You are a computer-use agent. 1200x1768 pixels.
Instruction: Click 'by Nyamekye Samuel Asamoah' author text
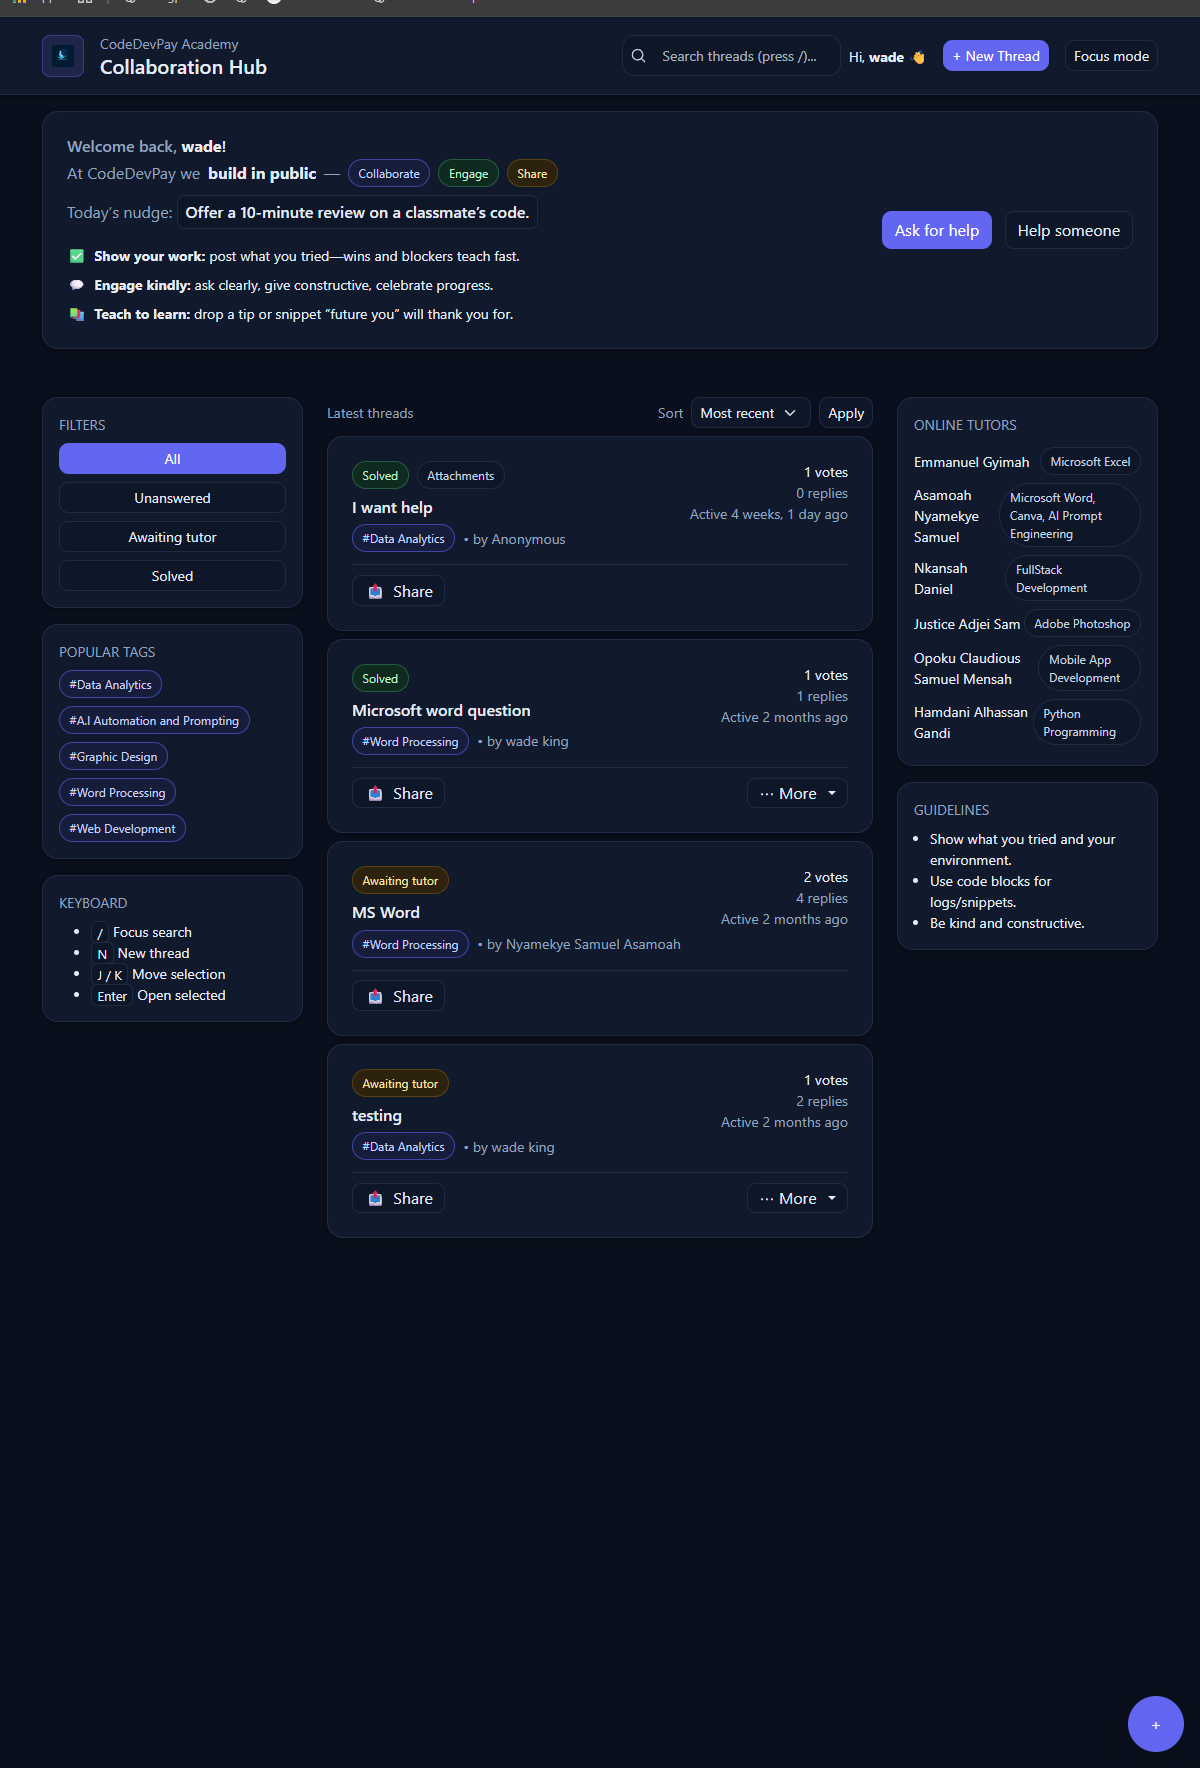[x=583, y=944]
